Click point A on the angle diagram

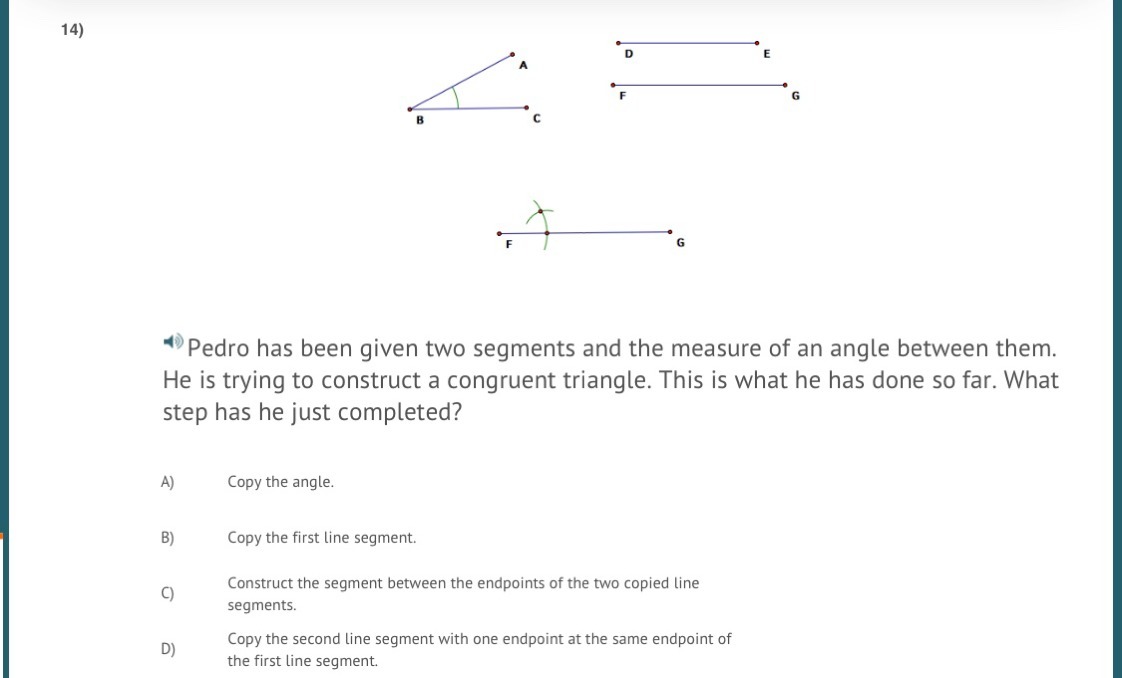coord(512,54)
